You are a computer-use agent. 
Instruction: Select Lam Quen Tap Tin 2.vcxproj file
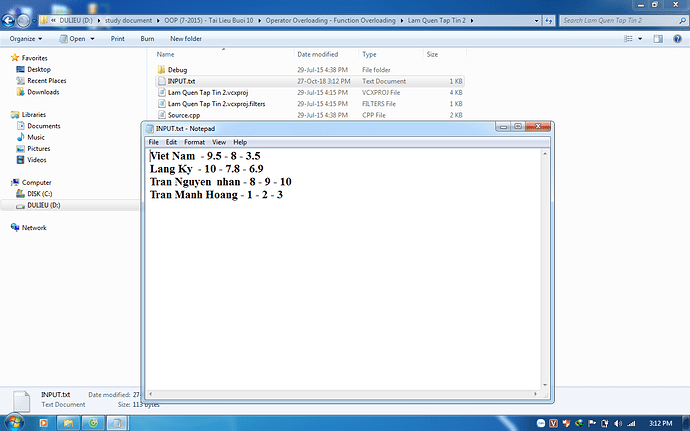tap(209, 92)
